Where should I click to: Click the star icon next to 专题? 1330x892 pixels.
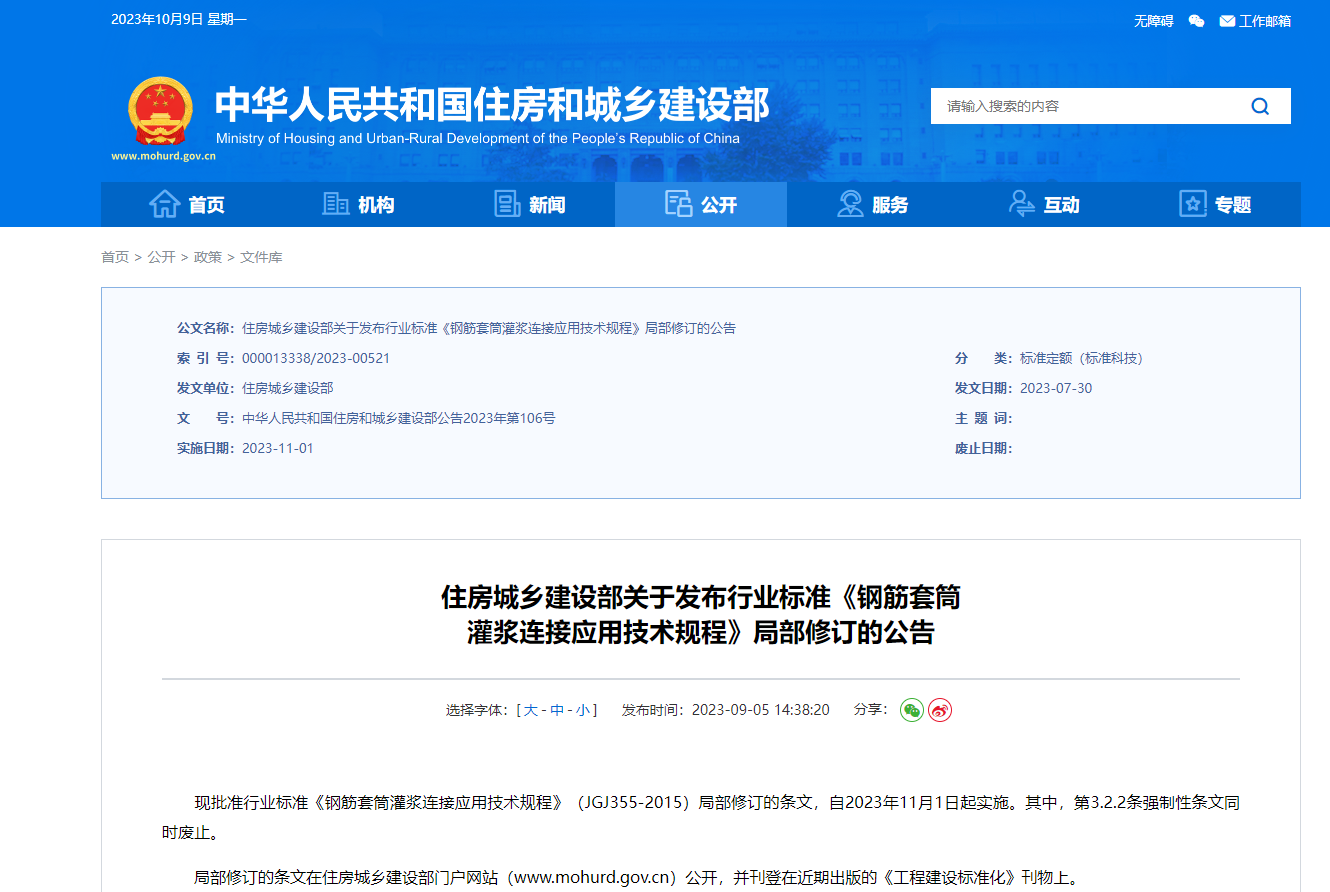1191,203
